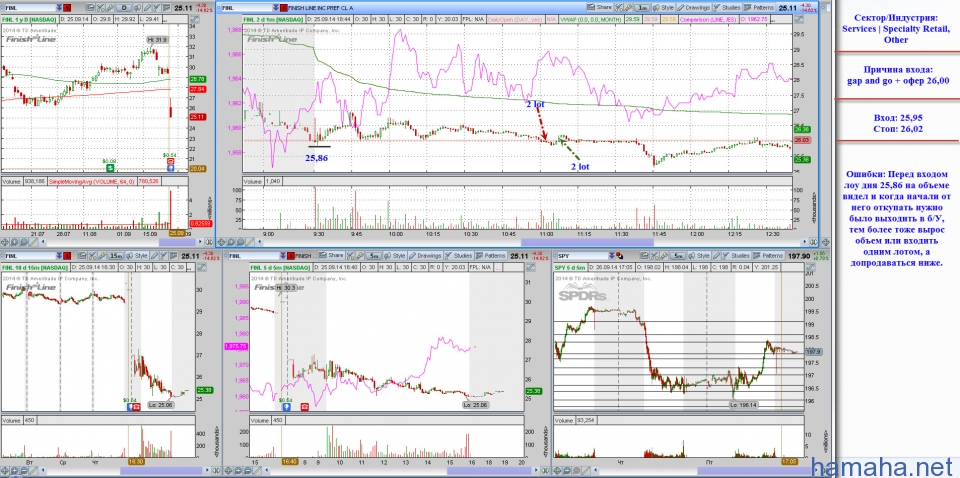
Task: Maximize FINL 5m chart with expand icon
Action: (x=531, y=267)
